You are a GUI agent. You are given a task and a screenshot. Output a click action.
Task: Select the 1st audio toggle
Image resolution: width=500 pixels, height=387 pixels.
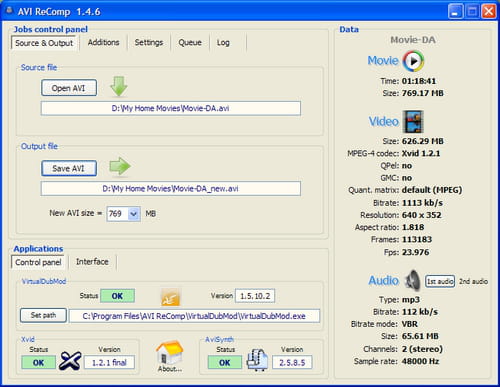click(x=440, y=281)
